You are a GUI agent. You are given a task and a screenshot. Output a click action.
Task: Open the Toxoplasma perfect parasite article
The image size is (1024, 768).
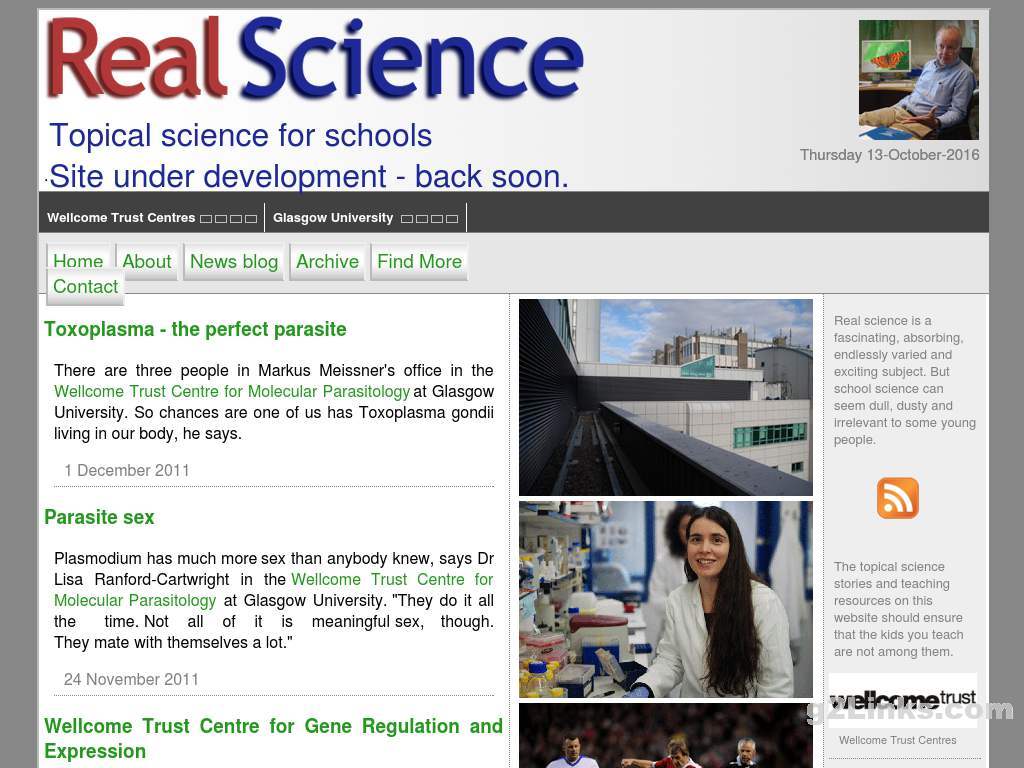(x=195, y=329)
